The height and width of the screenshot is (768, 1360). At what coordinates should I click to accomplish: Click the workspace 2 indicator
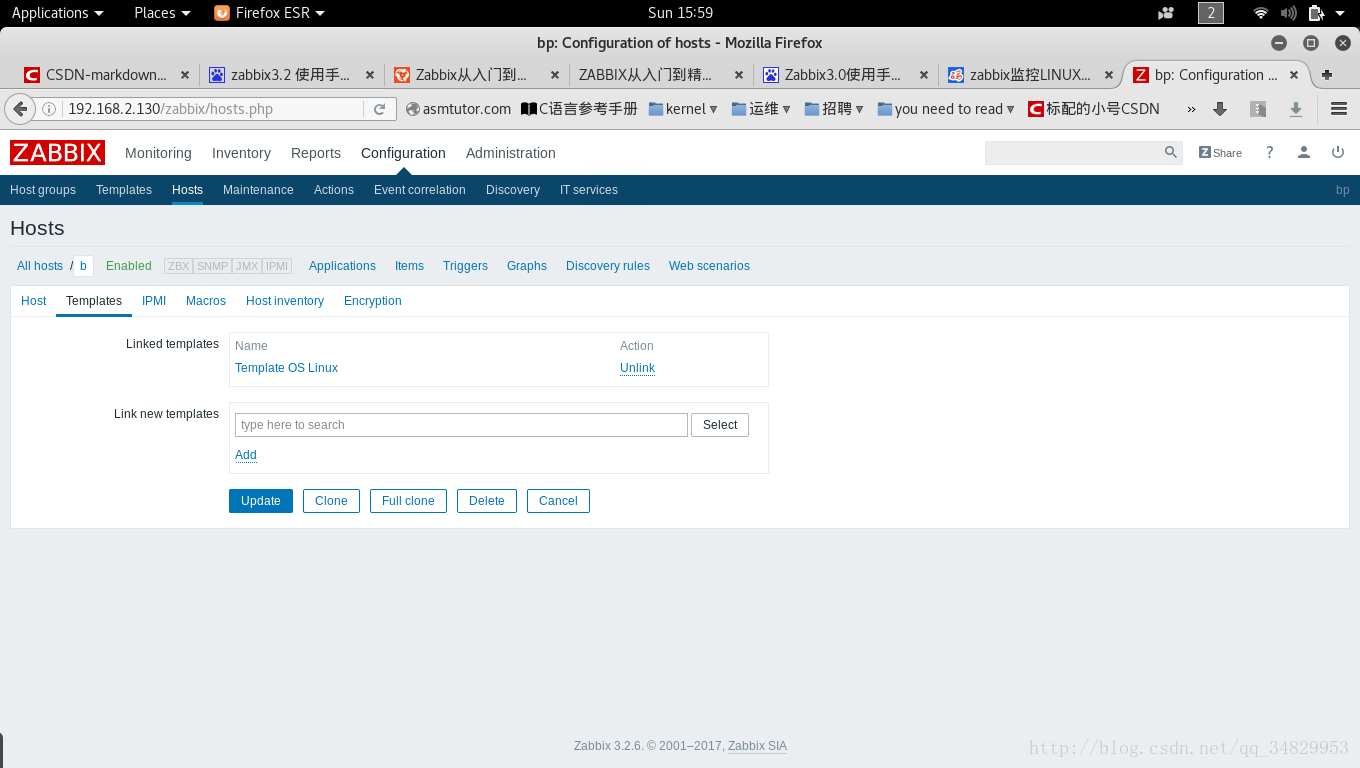click(1211, 13)
